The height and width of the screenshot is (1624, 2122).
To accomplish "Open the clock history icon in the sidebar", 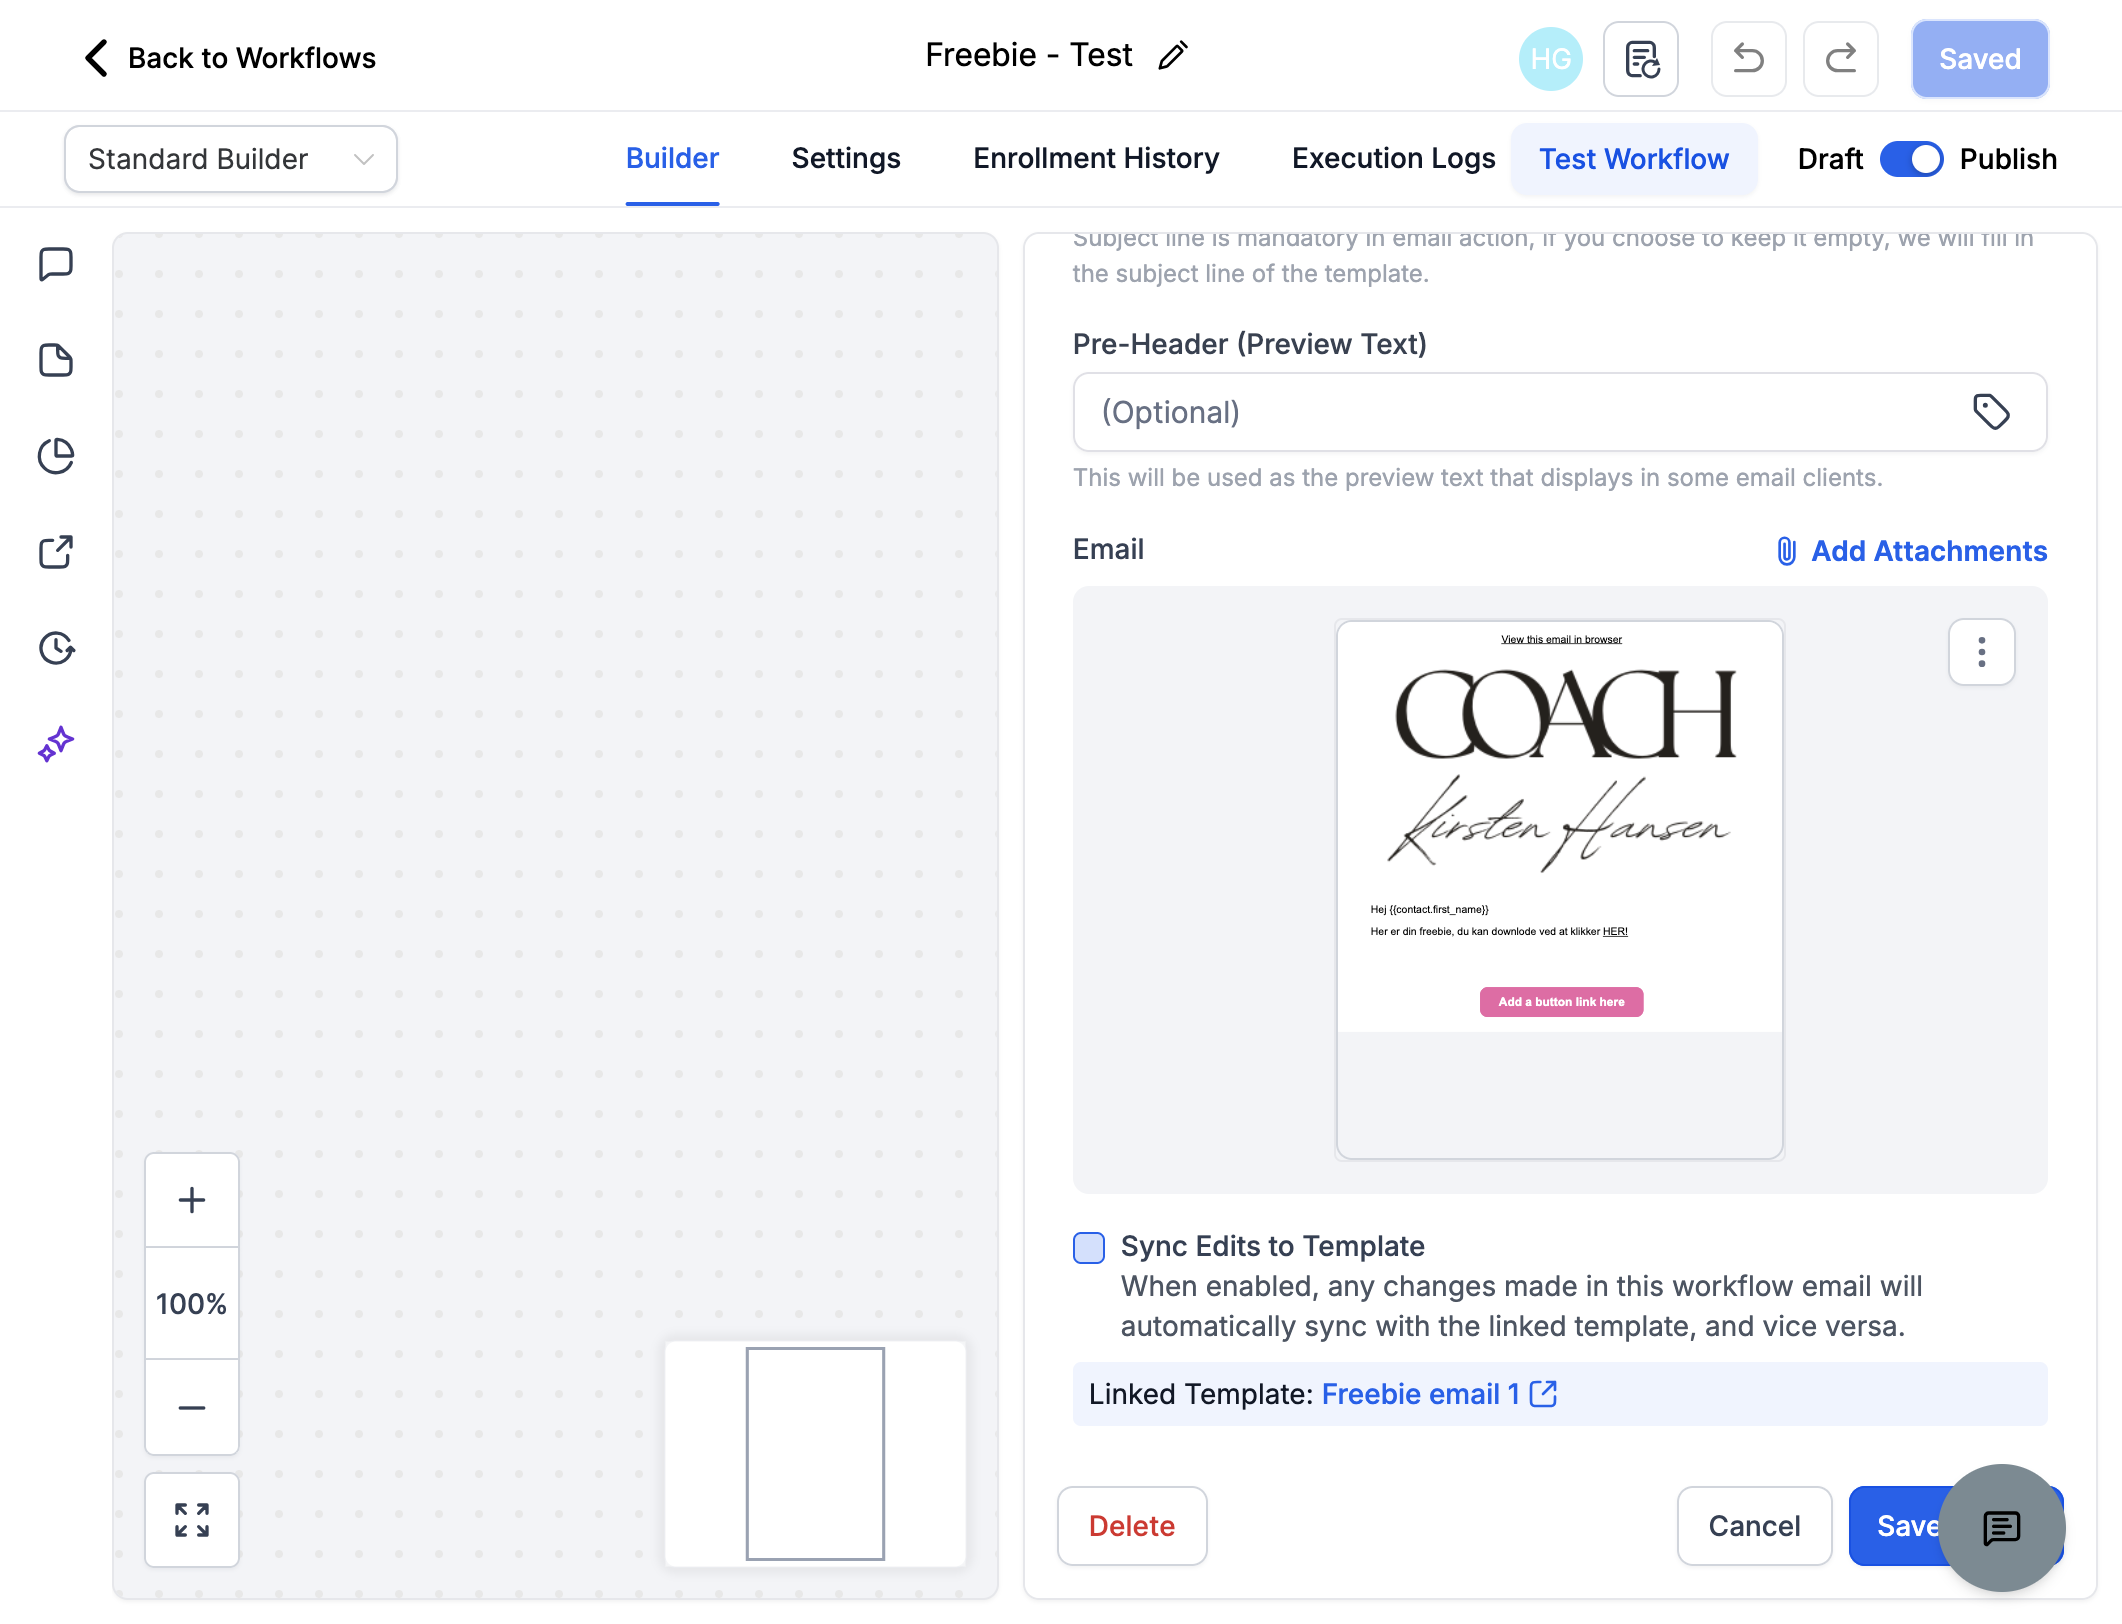I will tap(56, 648).
